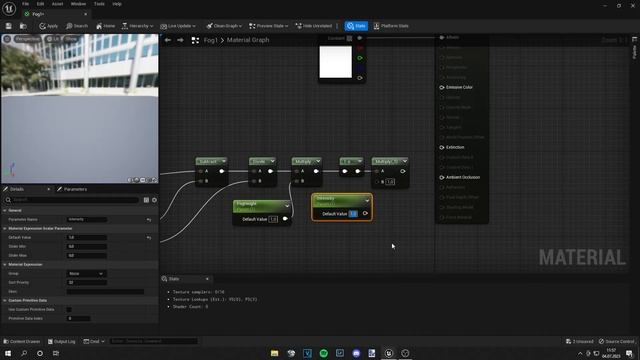Open the viewport Show menu
This screenshot has width=640, height=360.
coord(71,39)
